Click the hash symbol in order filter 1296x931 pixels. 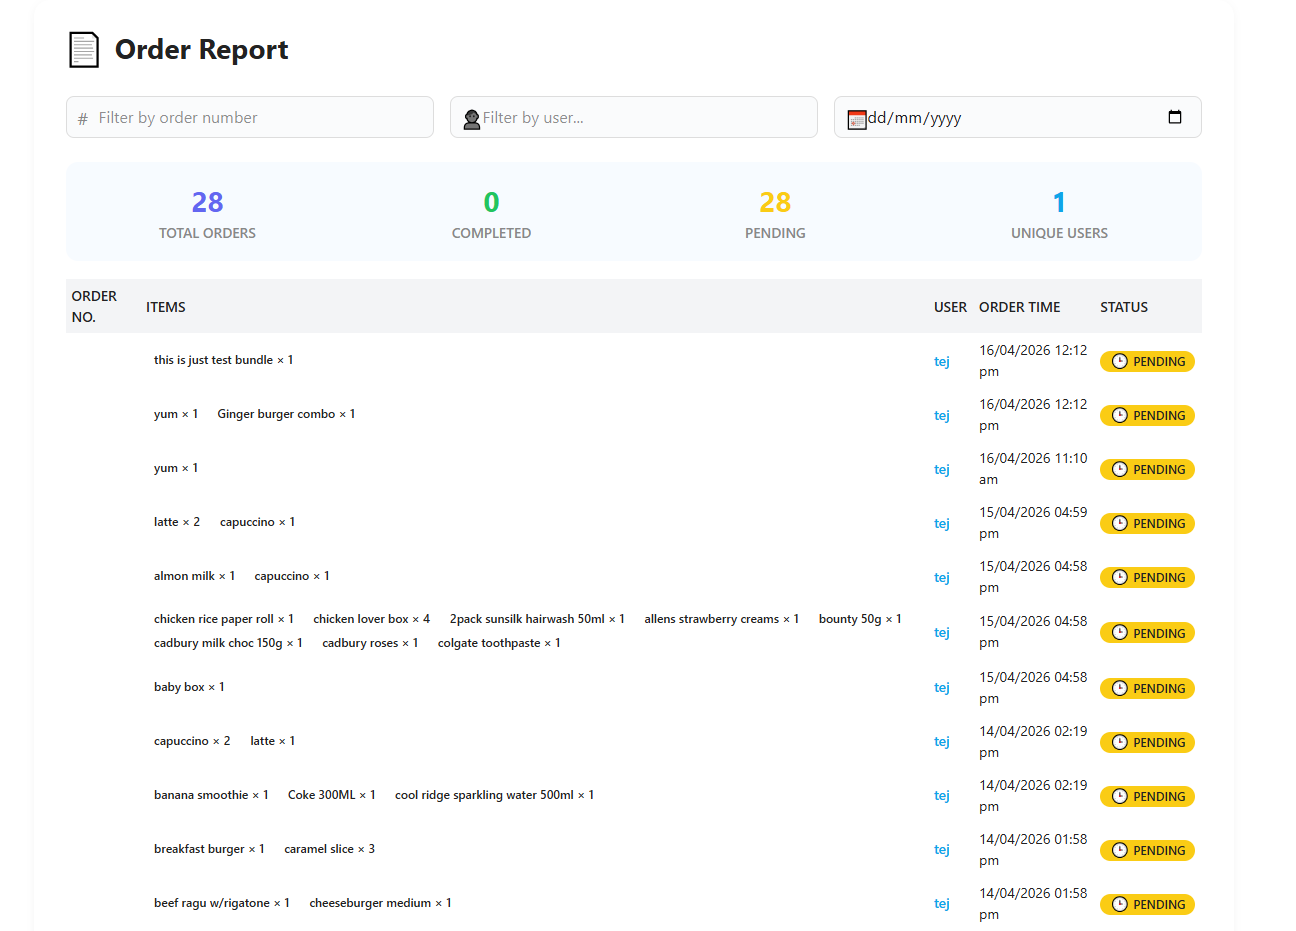point(83,118)
